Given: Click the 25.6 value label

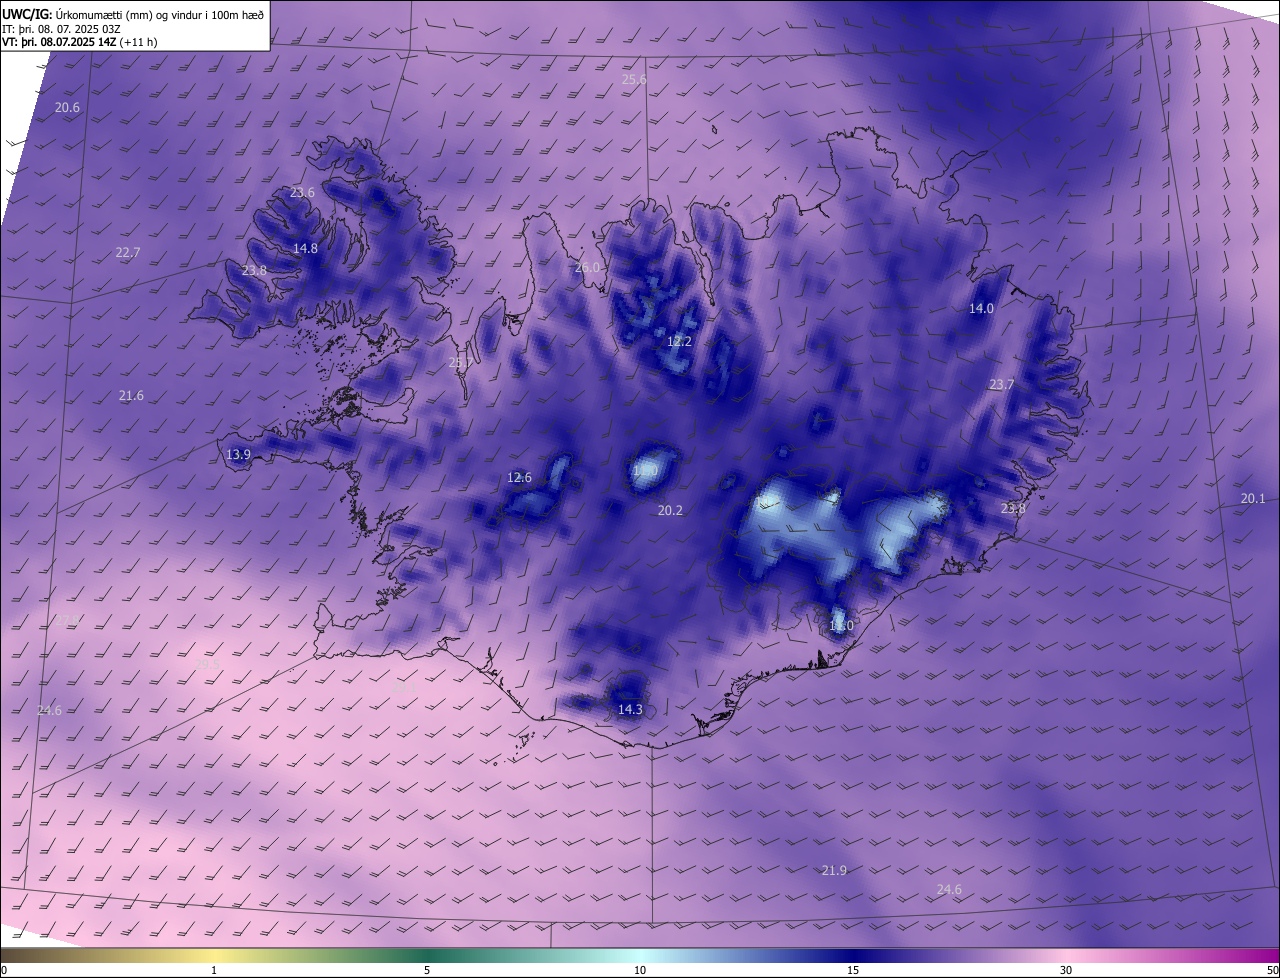Looking at the screenshot, I should (634, 80).
